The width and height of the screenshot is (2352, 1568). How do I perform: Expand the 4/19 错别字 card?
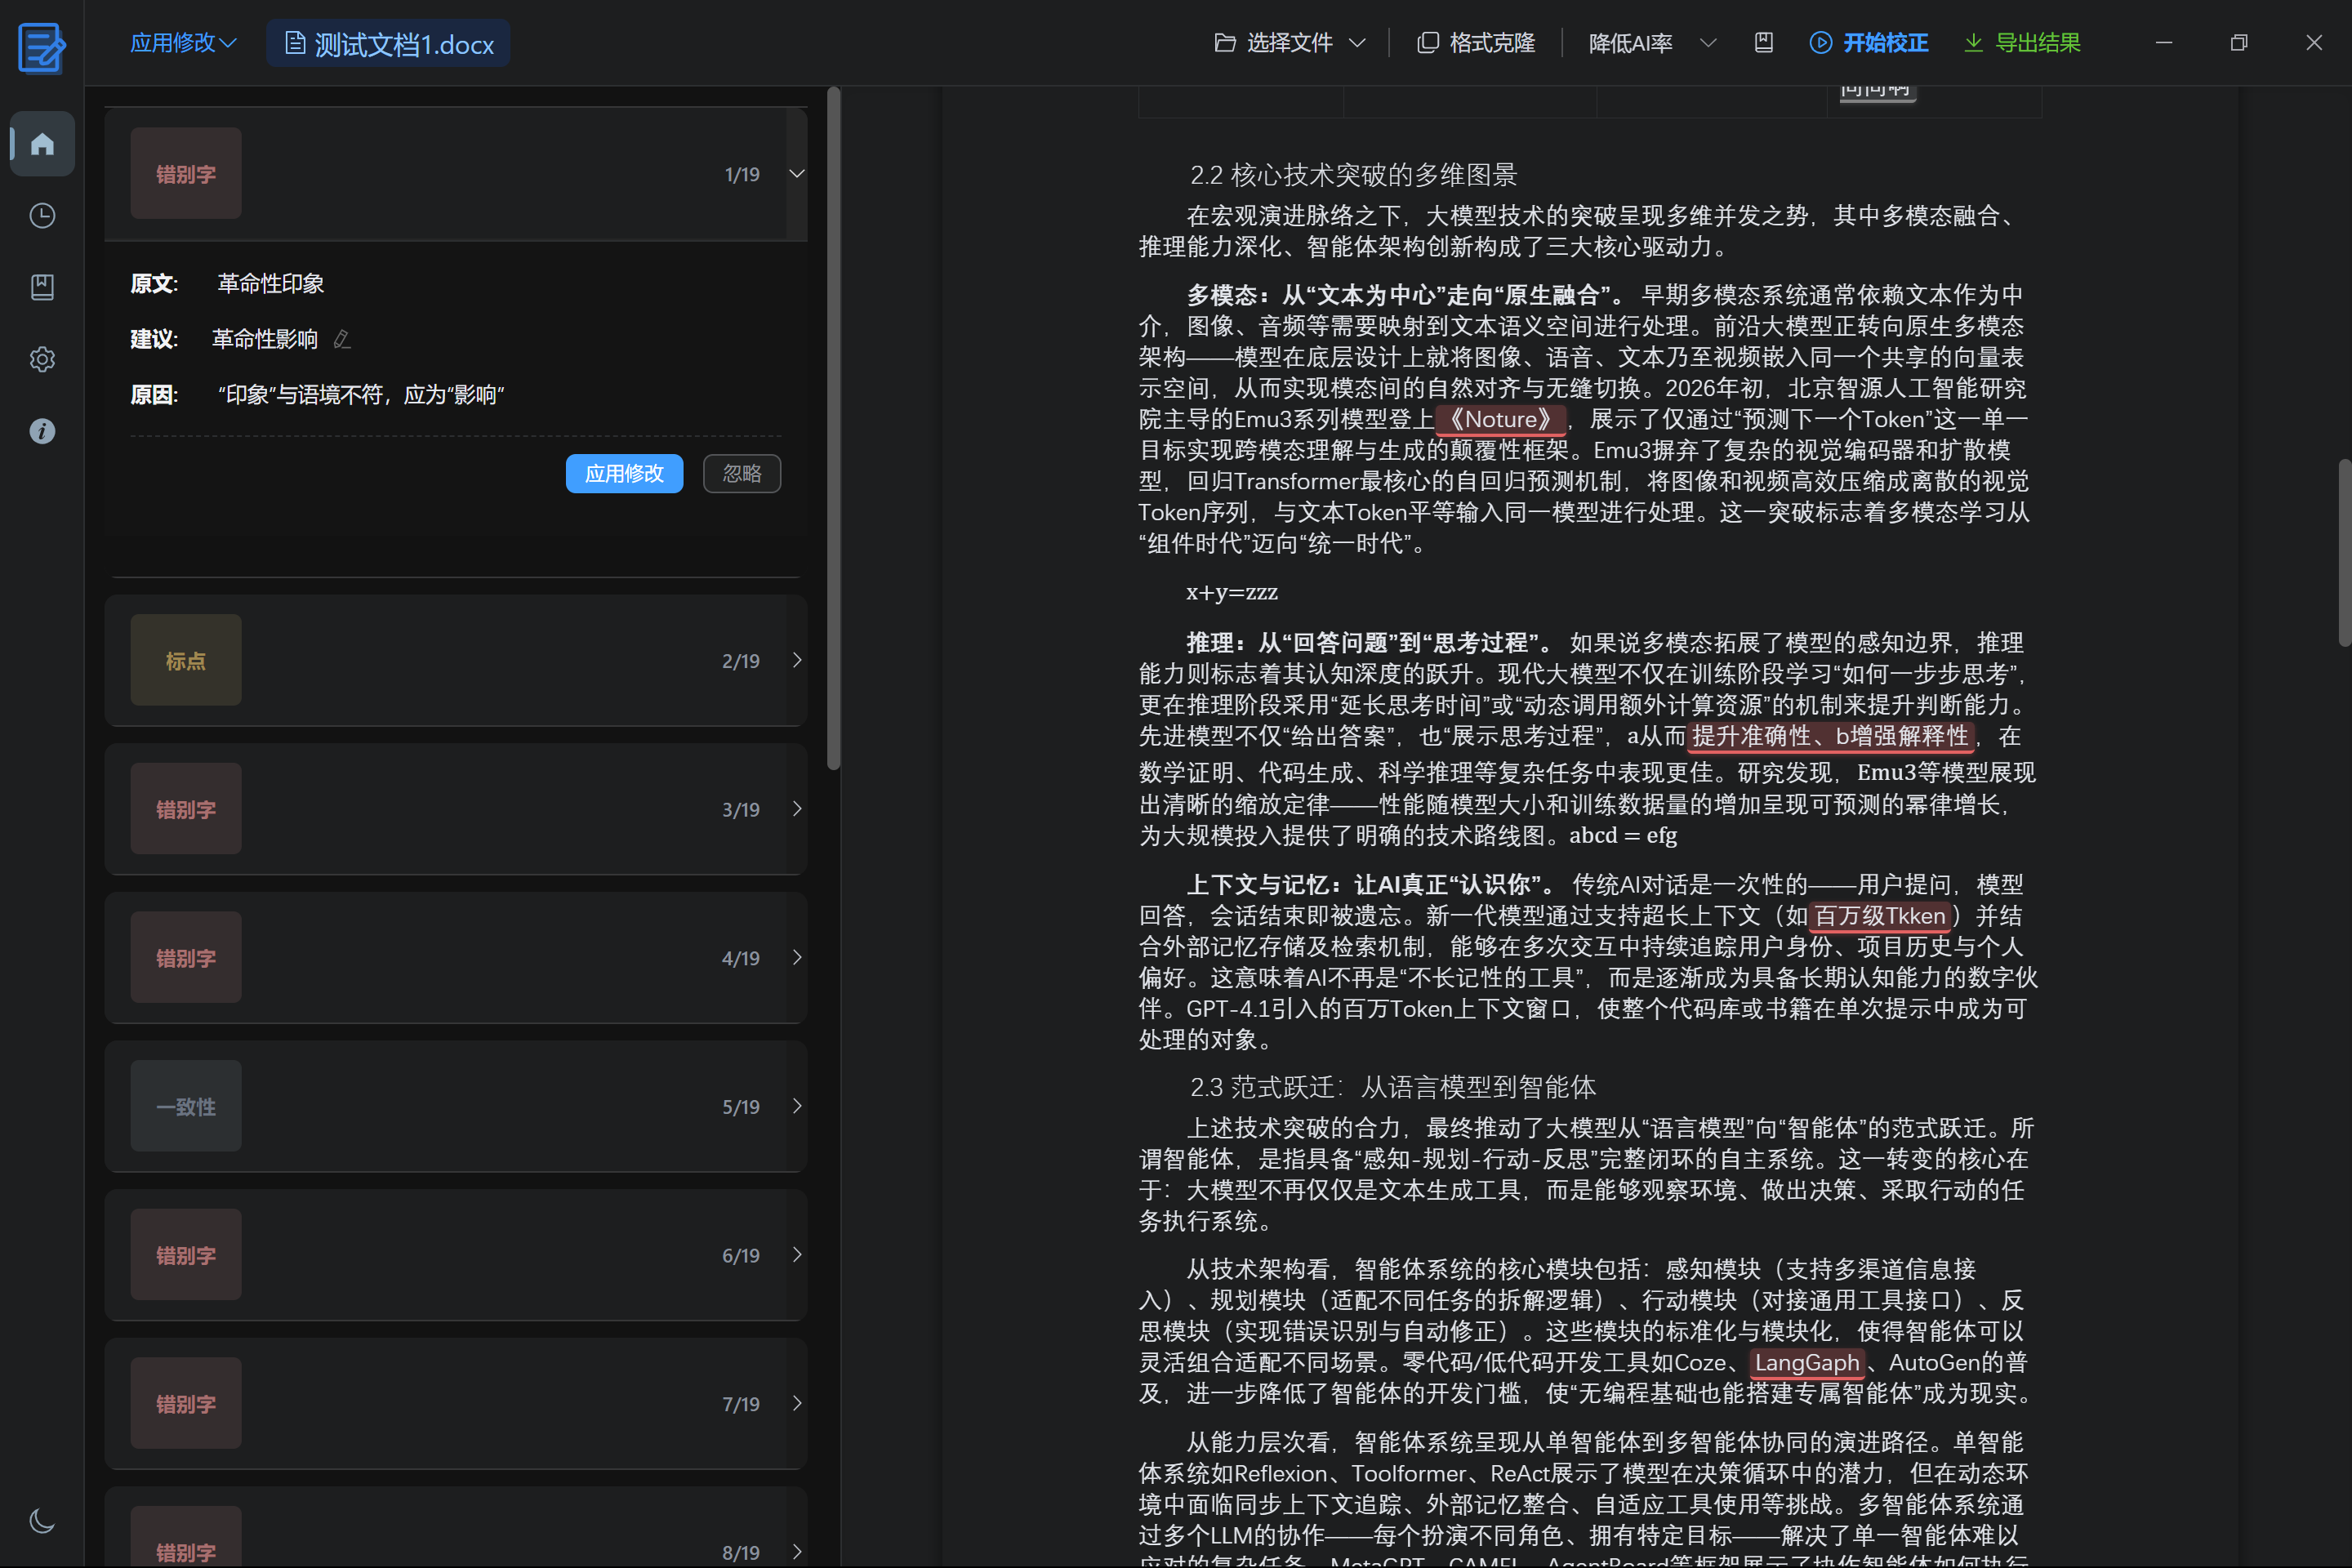pos(797,958)
